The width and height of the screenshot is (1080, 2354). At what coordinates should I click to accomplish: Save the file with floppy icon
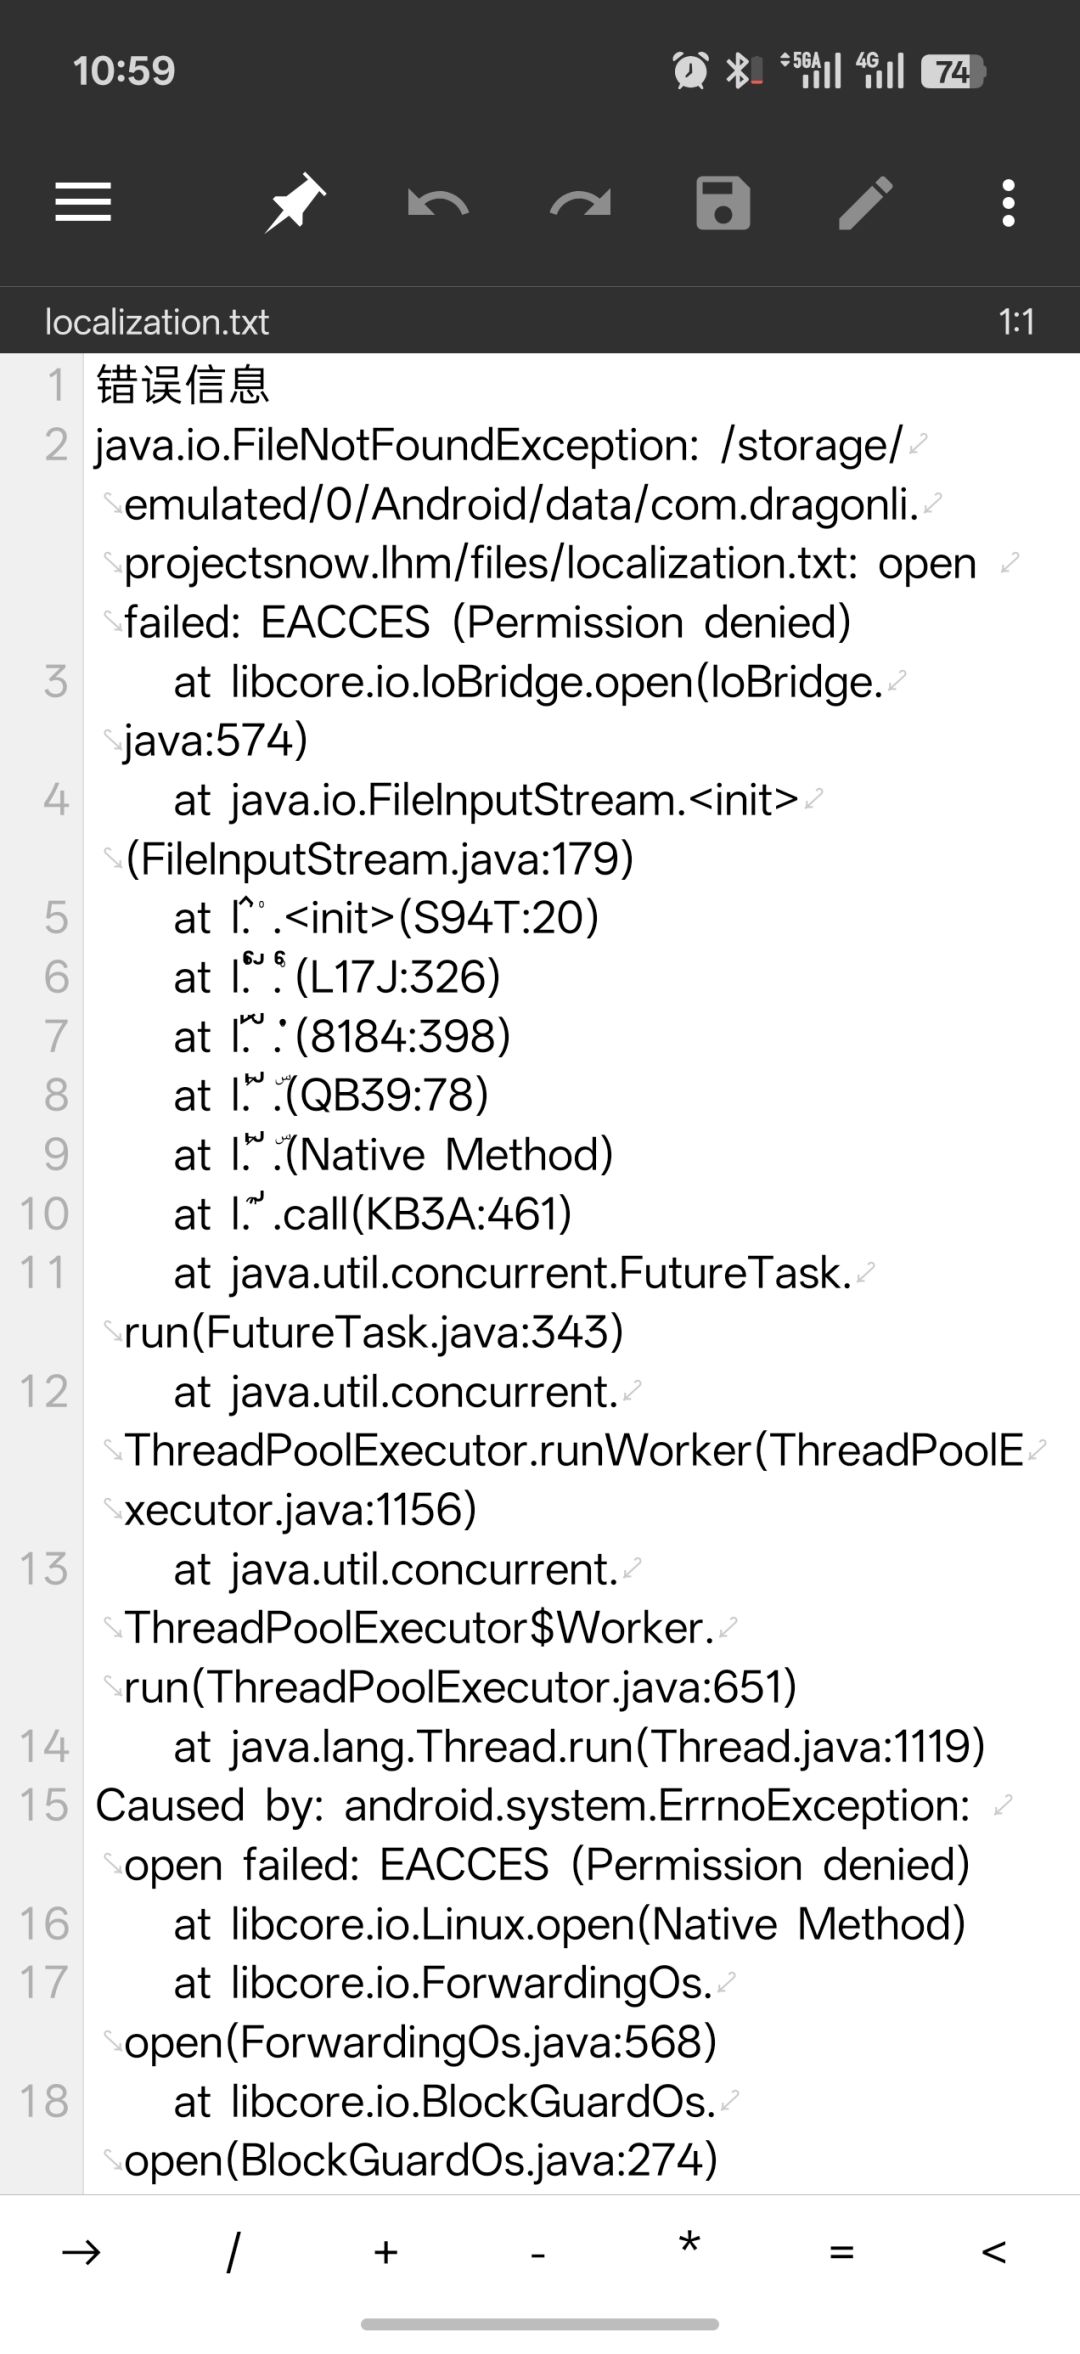723,203
